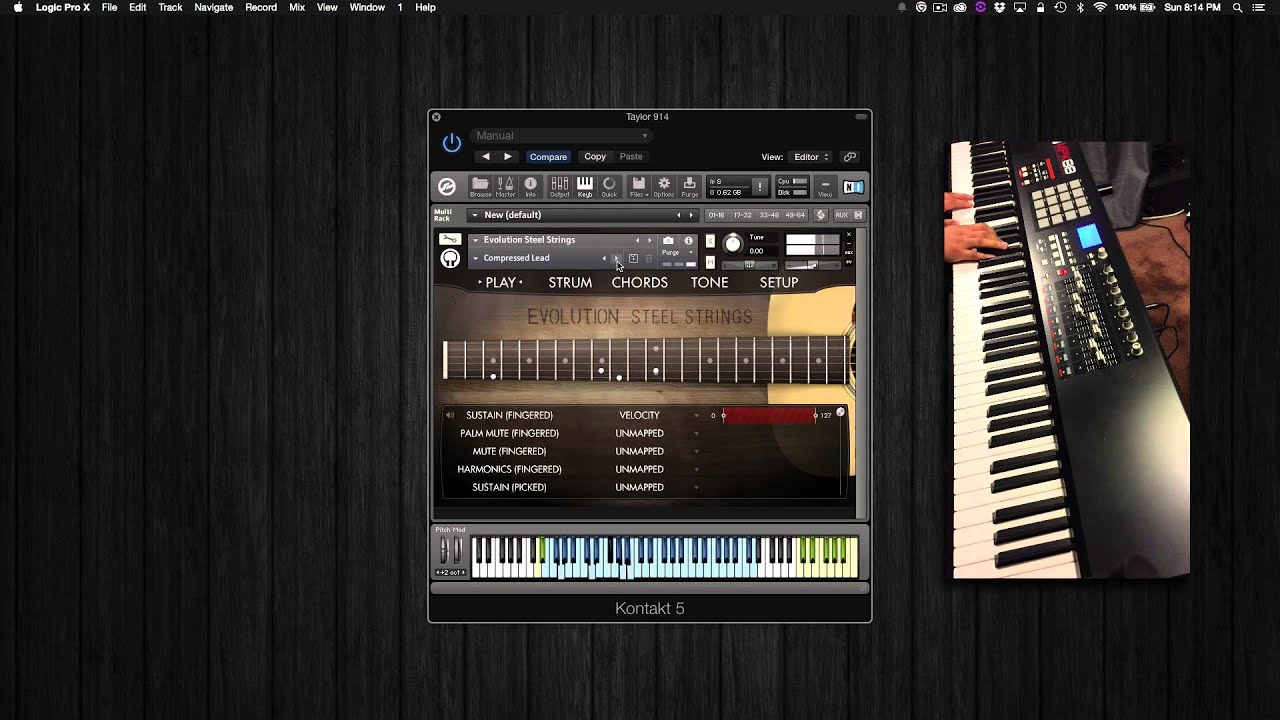Screen dimensions: 1280x720
Task: Open Palm Mute (Fingered) mapping dropdown
Action: click(x=697, y=433)
